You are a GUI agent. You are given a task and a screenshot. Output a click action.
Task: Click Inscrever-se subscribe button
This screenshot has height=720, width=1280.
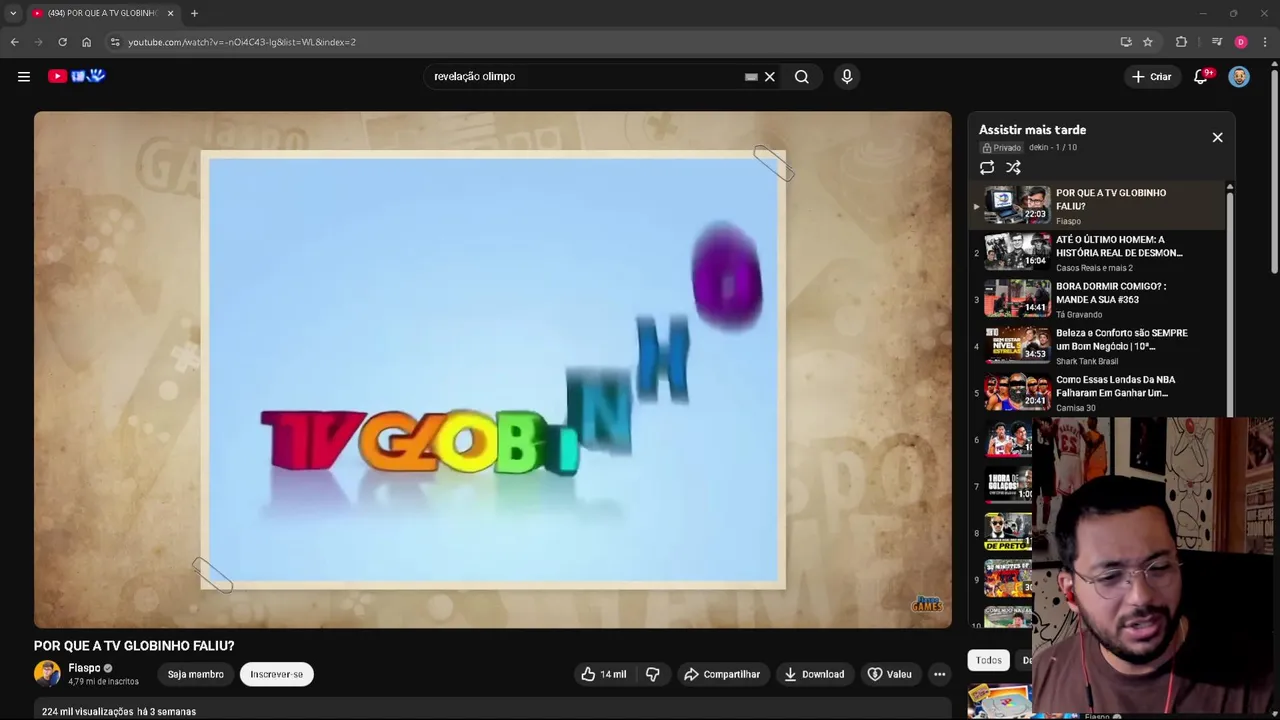[277, 674]
